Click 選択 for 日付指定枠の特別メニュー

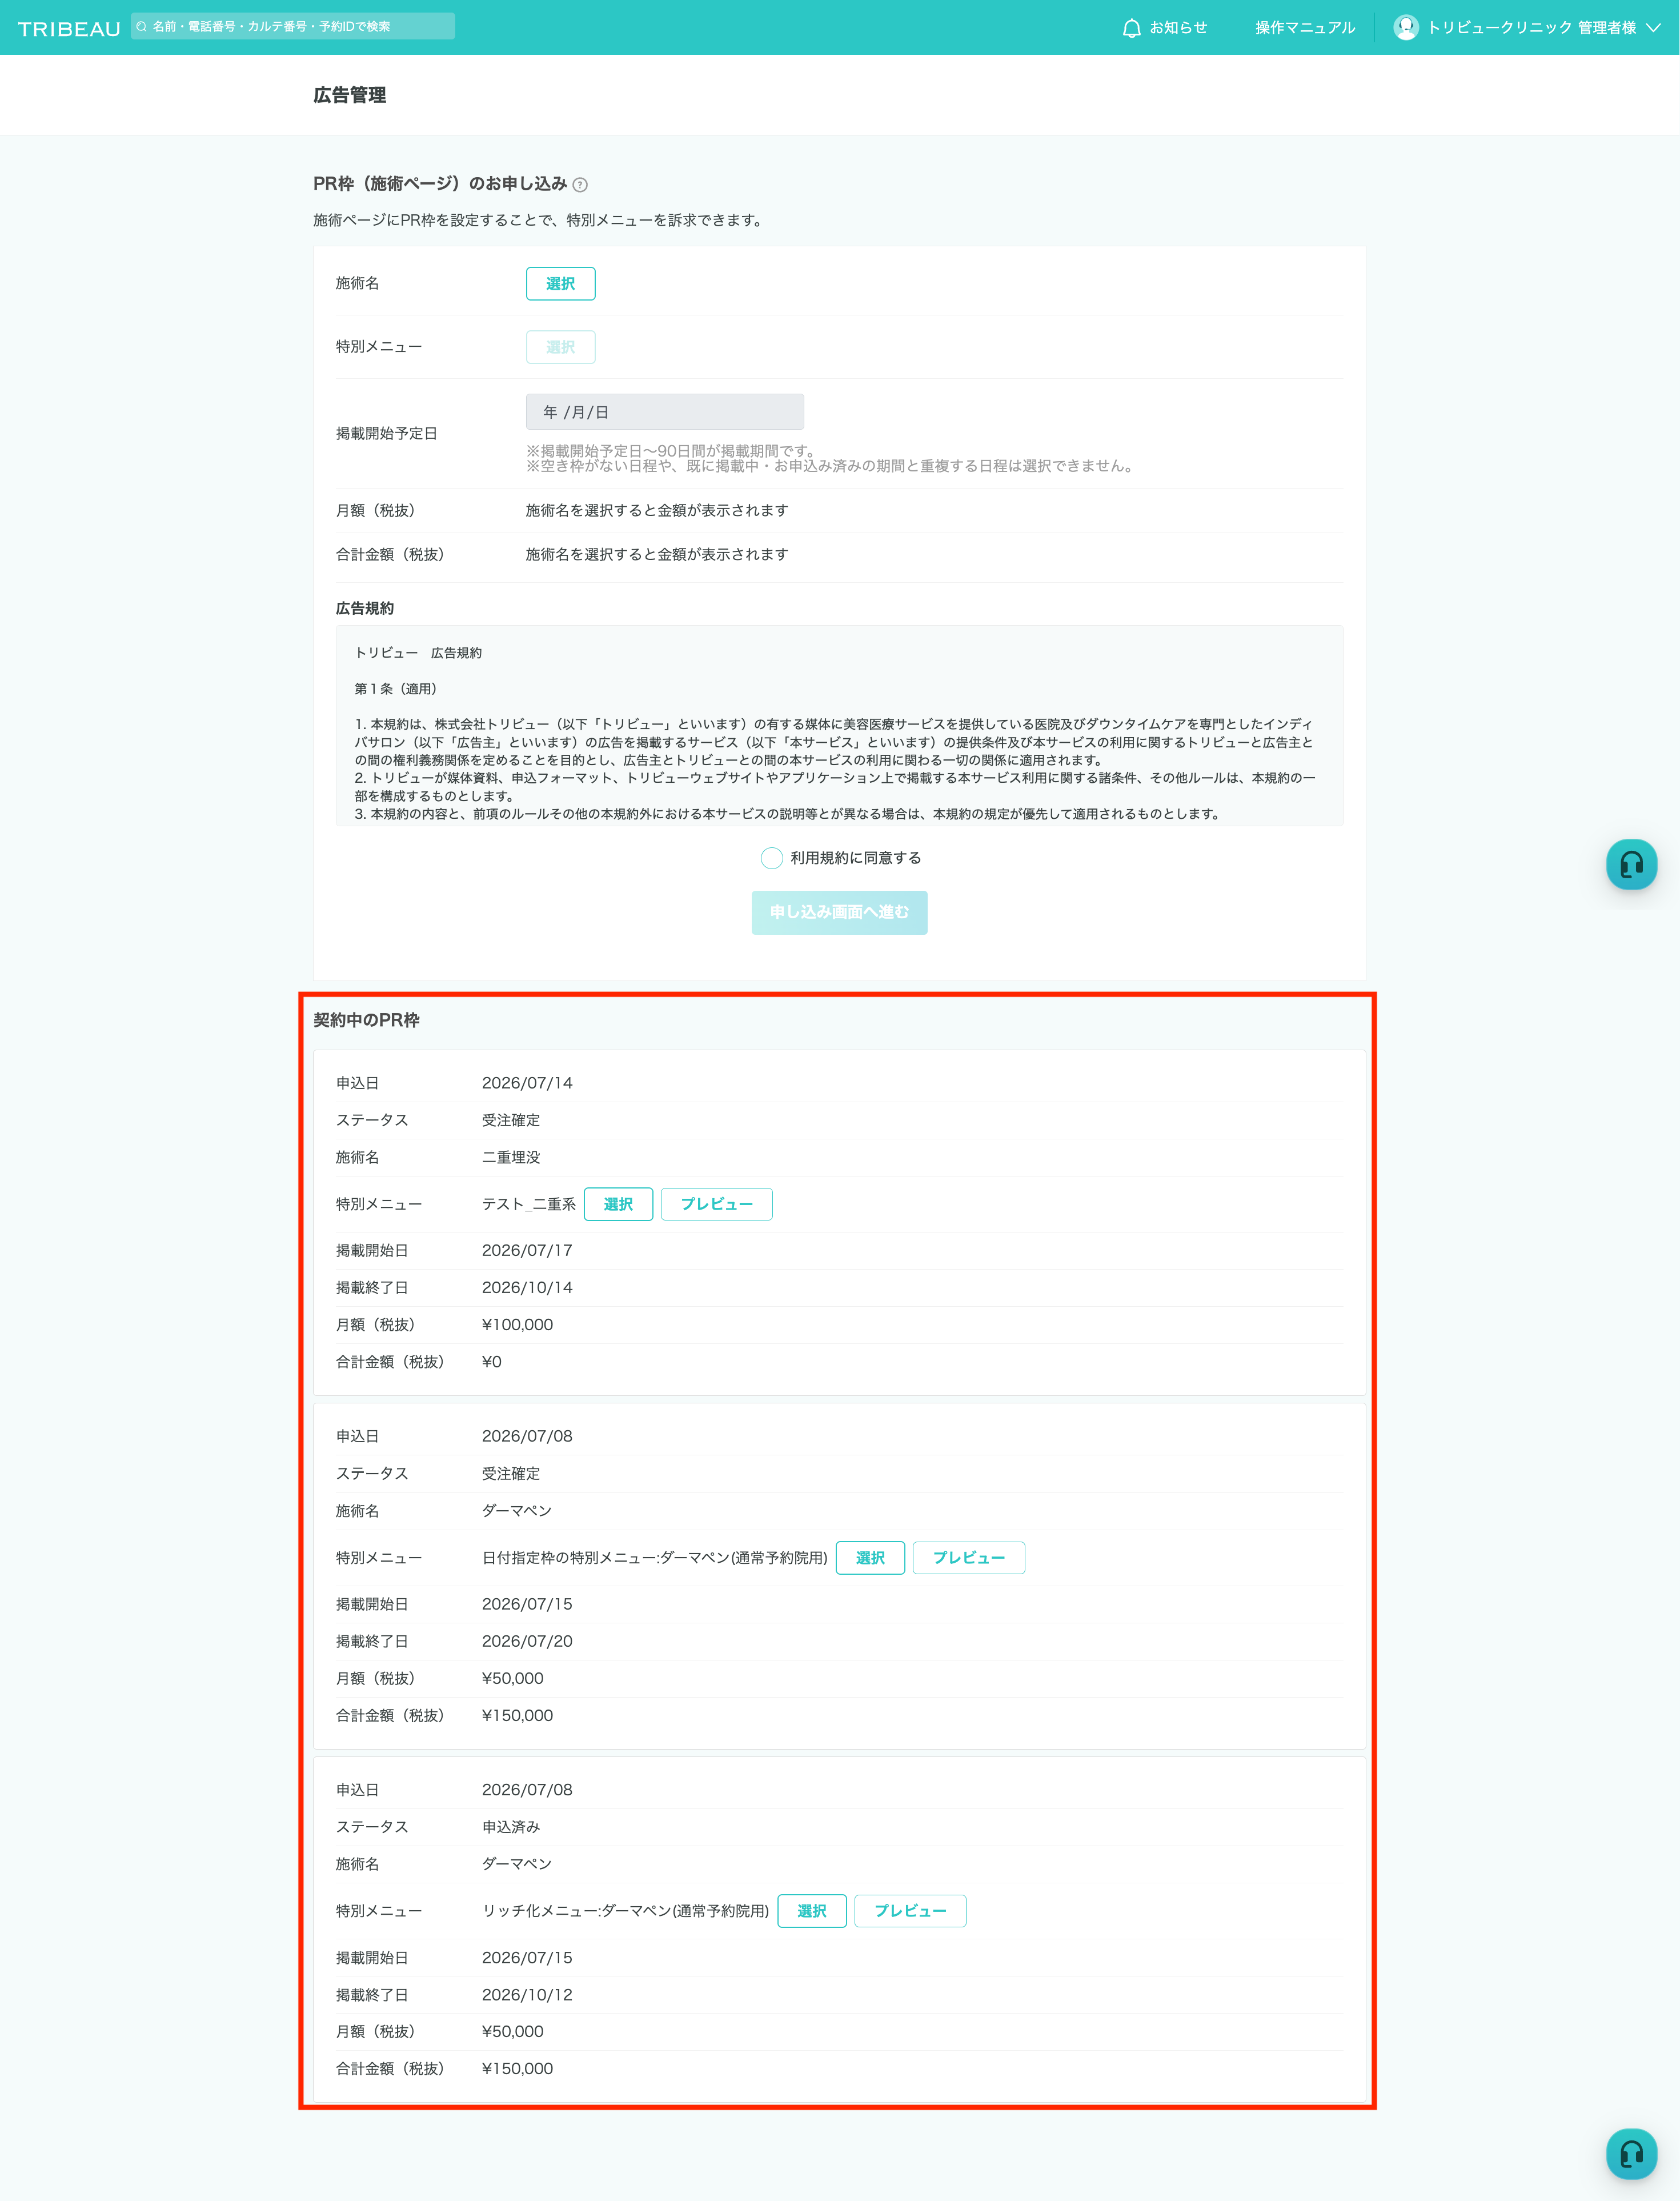(870, 1558)
